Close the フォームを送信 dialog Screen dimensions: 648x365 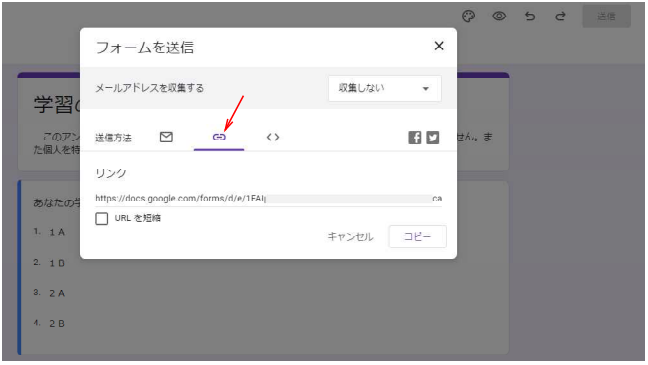(439, 46)
